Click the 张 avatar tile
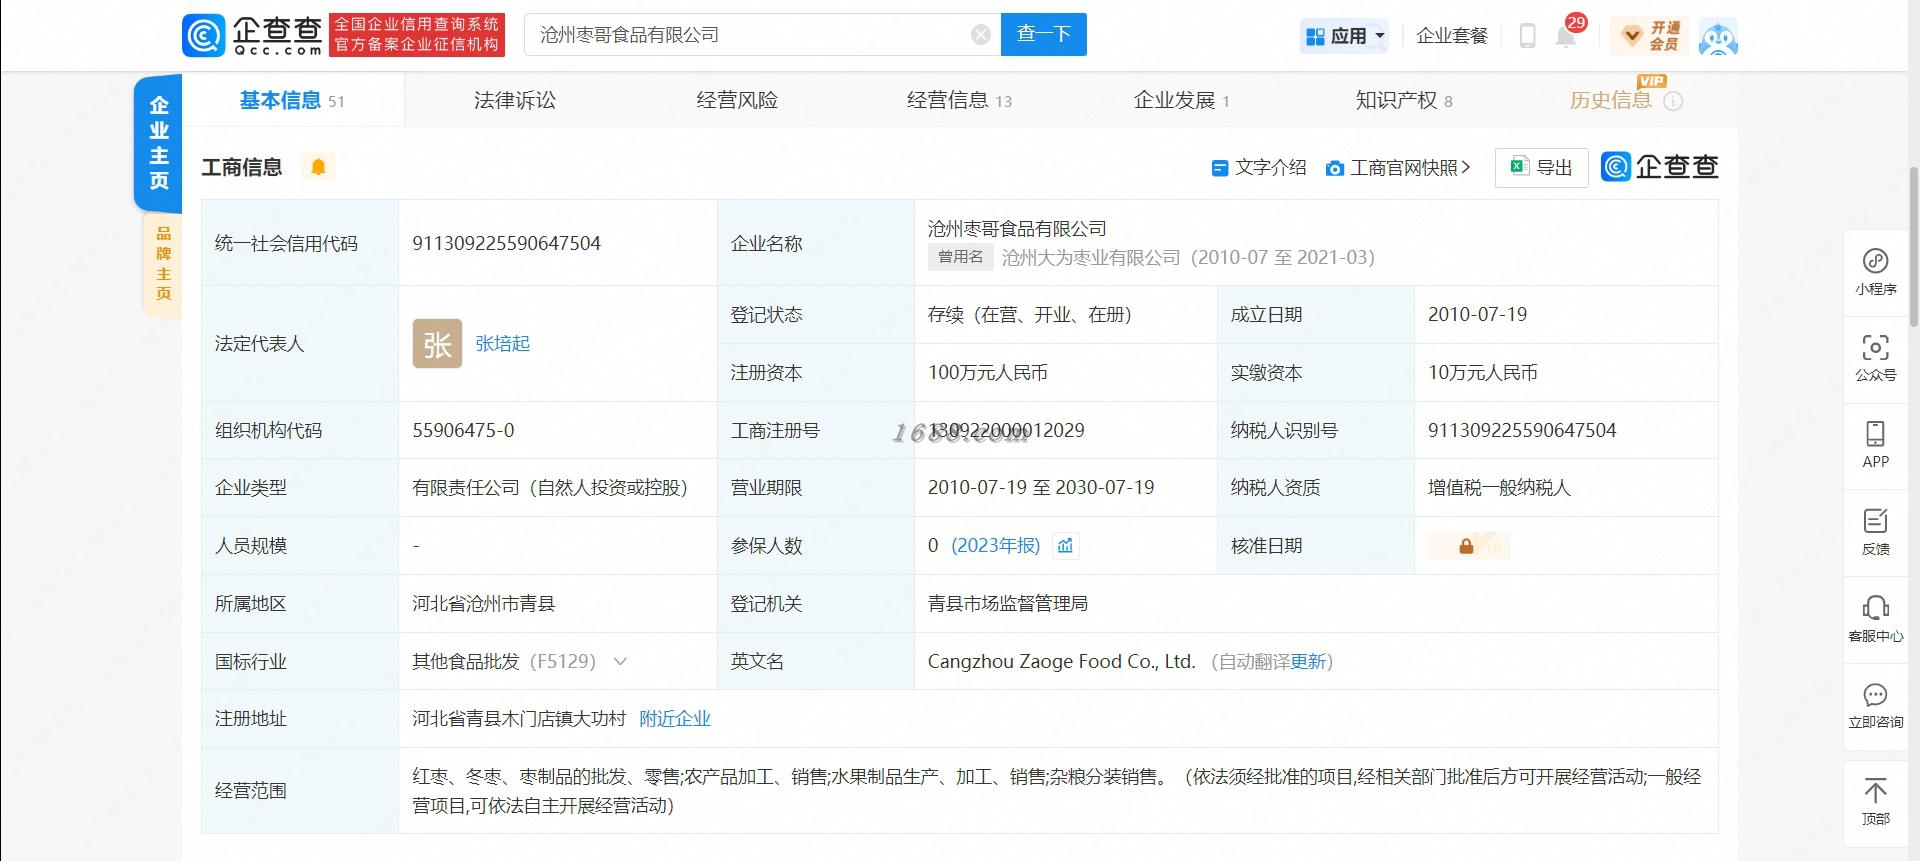This screenshot has width=1920, height=861. coord(437,343)
